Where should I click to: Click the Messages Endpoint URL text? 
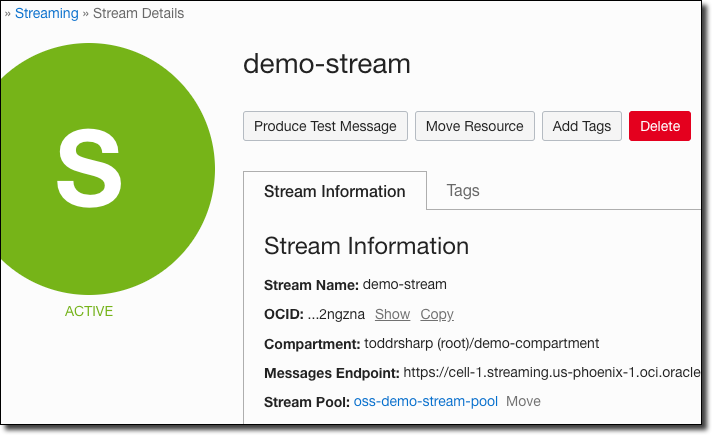click(x=550, y=373)
